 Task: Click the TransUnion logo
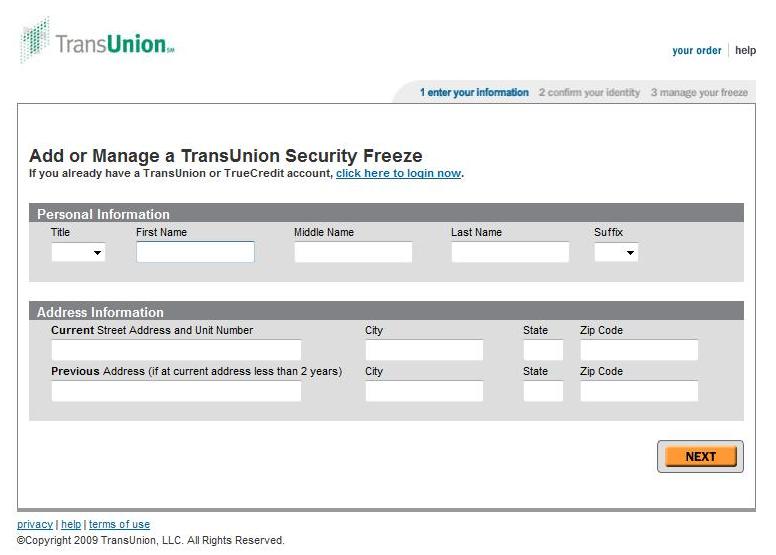pyautogui.click(x=97, y=41)
